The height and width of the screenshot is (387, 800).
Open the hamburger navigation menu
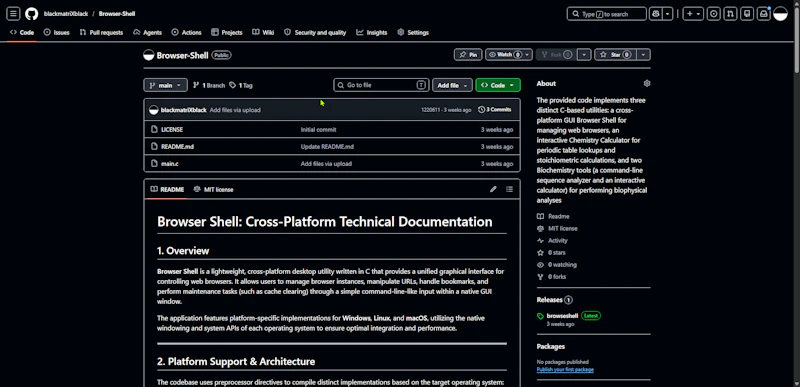pyautogui.click(x=13, y=14)
